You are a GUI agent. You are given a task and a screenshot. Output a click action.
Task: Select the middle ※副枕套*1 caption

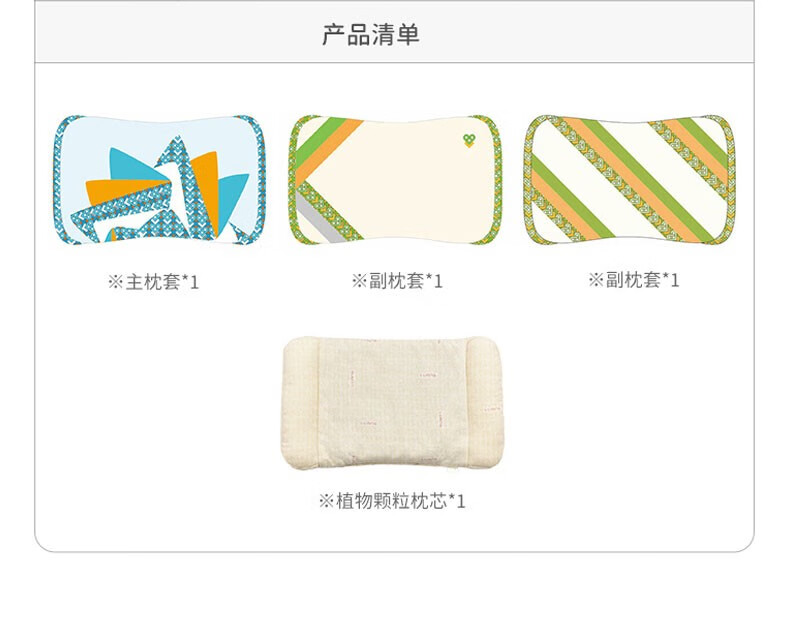pos(397,281)
